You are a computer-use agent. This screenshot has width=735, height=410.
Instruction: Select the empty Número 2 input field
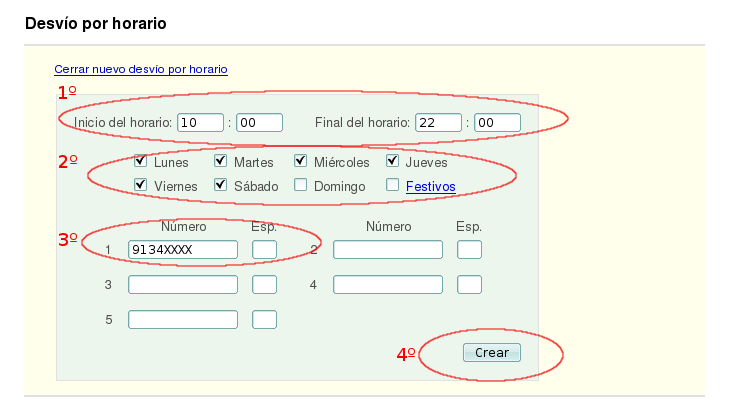pyautogui.click(x=388, y=249)
